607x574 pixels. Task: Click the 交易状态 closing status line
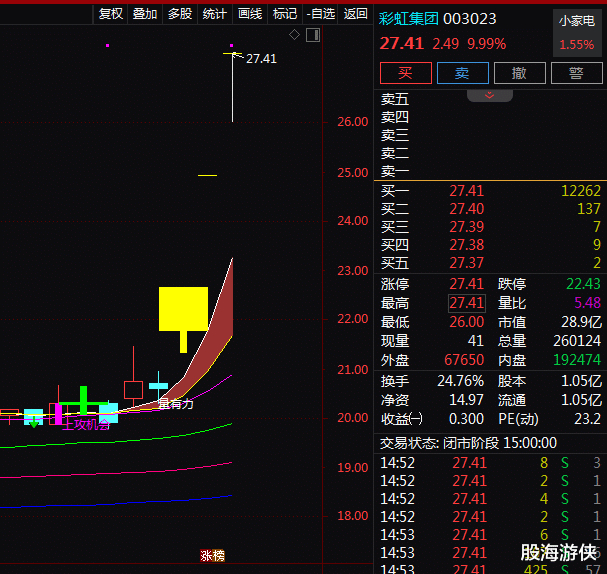[468, 443]
